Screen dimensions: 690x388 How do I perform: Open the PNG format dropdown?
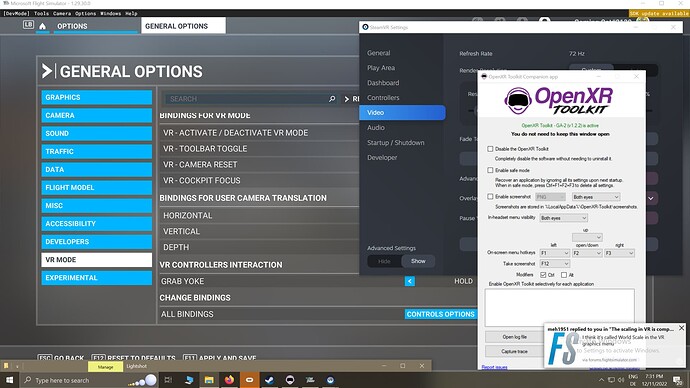point(551,197)
